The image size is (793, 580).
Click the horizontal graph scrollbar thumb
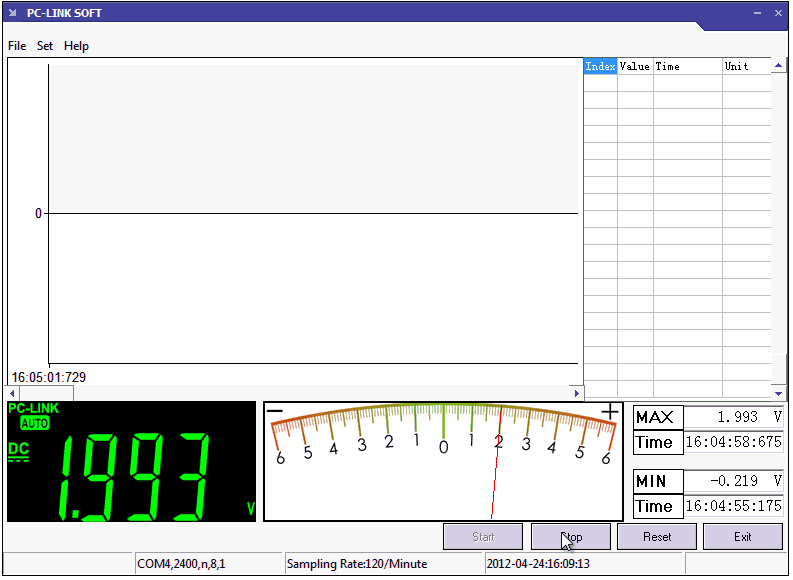click(47, 393)
